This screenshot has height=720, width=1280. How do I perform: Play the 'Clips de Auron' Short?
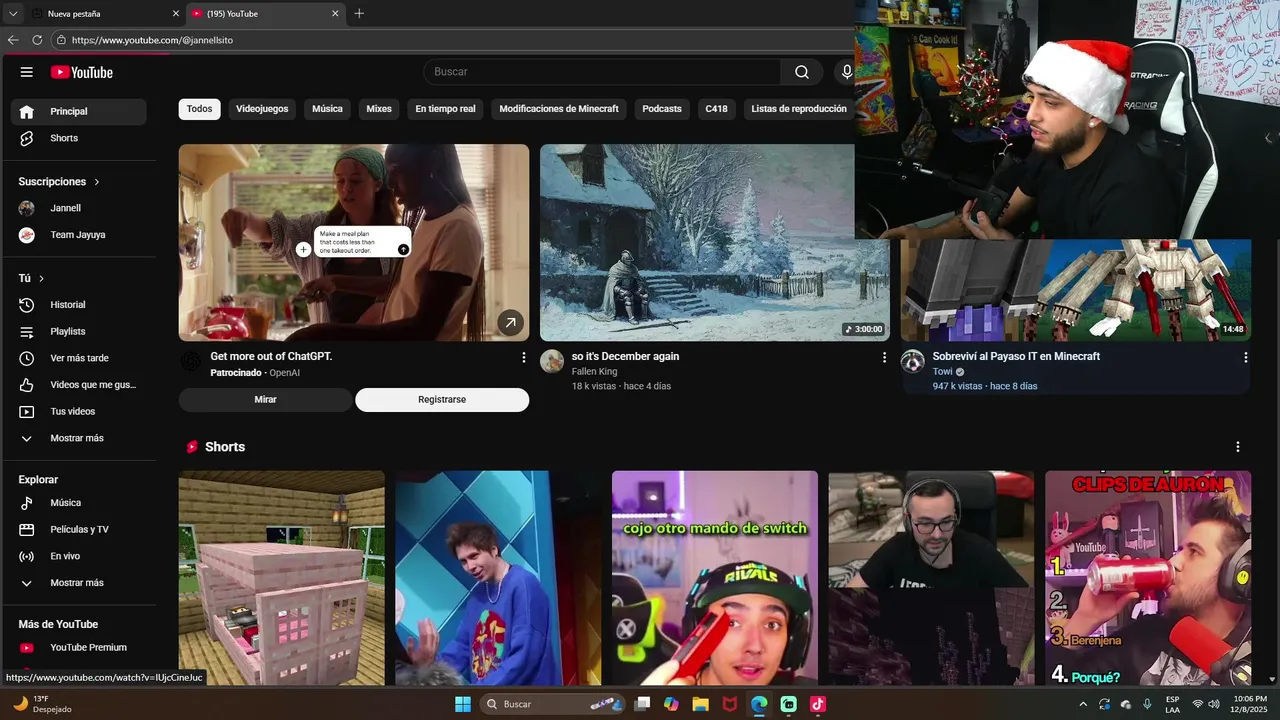[x=1148, y=578]
